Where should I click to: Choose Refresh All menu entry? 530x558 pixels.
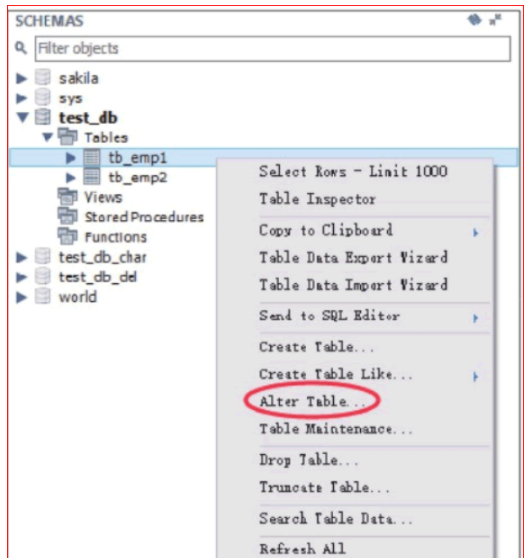[302, 548]
